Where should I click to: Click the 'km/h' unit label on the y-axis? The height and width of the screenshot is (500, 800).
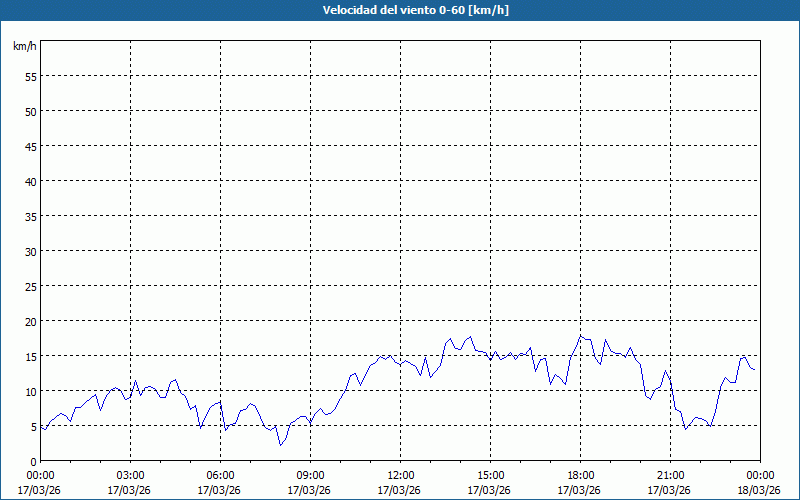click(x=24, y=47)
